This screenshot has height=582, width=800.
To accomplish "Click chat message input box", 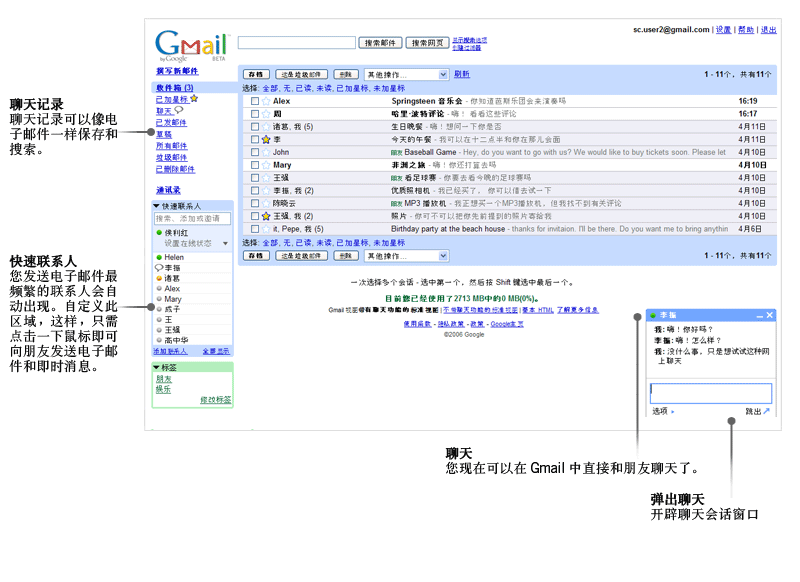I will point(711,394).
